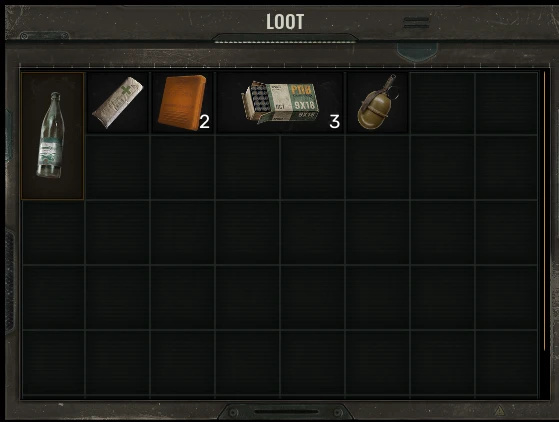559x422 pixels.
Task: Click the LOOT header title
Action: click(x=285, y=22)
